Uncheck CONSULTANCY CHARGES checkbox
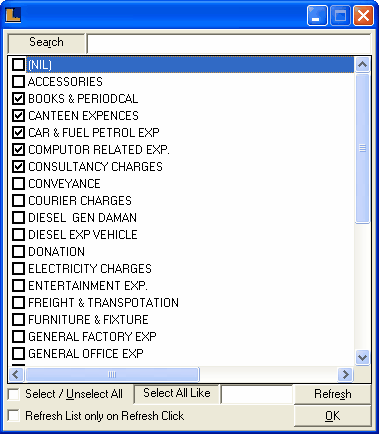379x434 pixels. point(18,167)
